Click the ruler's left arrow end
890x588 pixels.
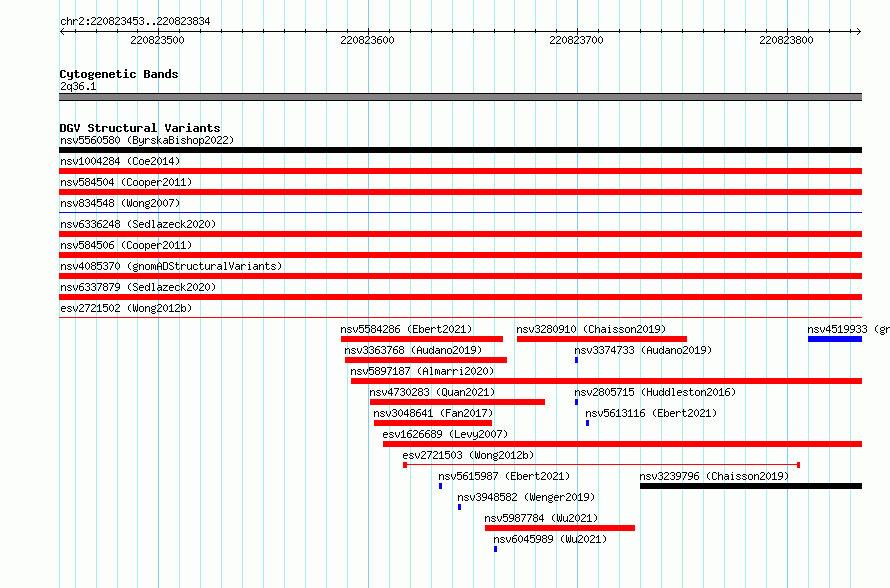[62, 31]
